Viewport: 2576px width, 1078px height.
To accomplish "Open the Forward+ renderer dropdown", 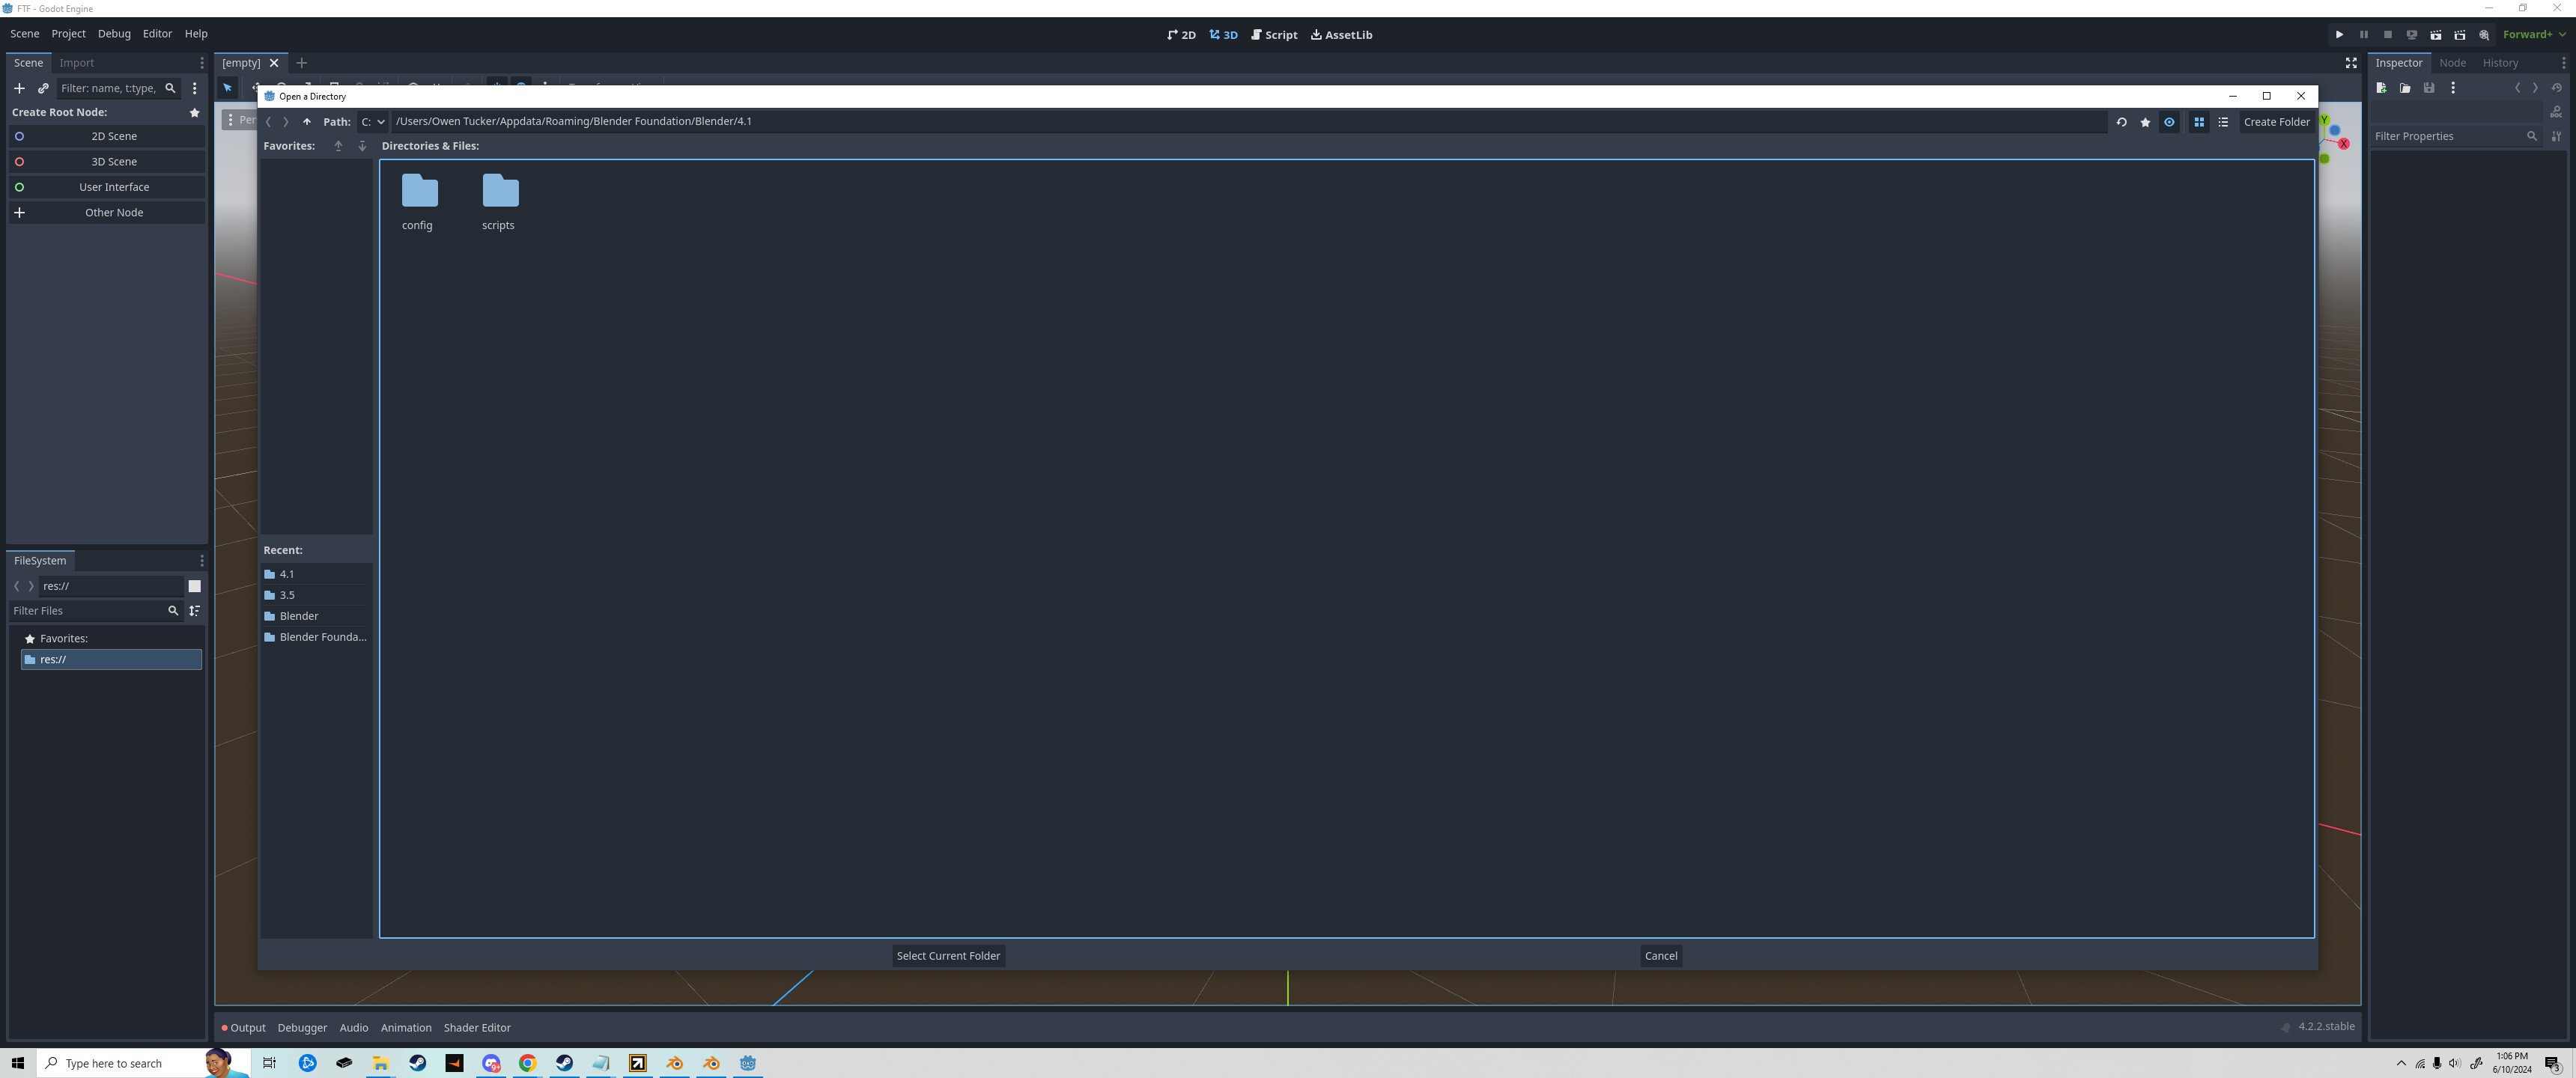I will tap(2535, 35).
